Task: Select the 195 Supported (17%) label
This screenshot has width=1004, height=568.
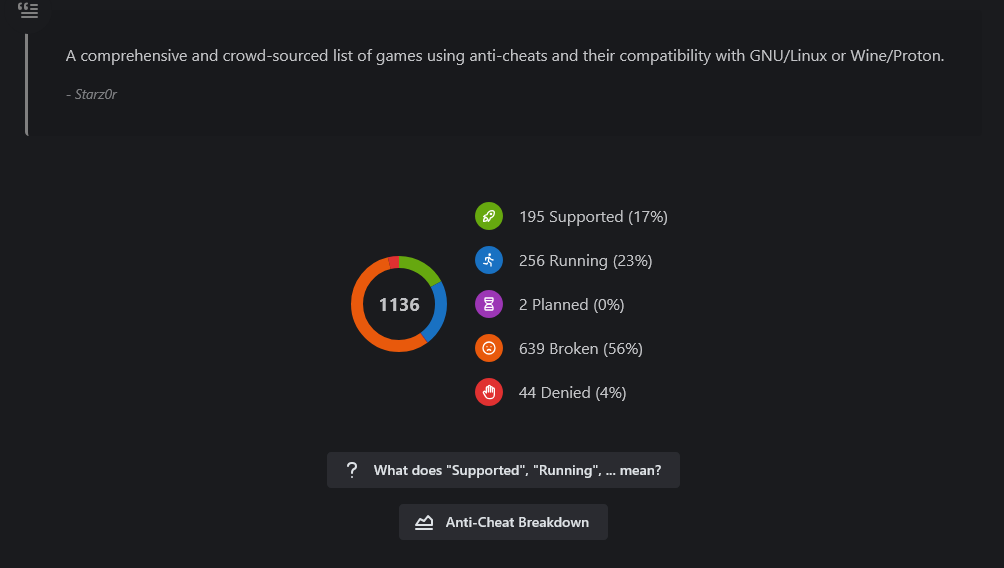Action: tap(593, 217)
